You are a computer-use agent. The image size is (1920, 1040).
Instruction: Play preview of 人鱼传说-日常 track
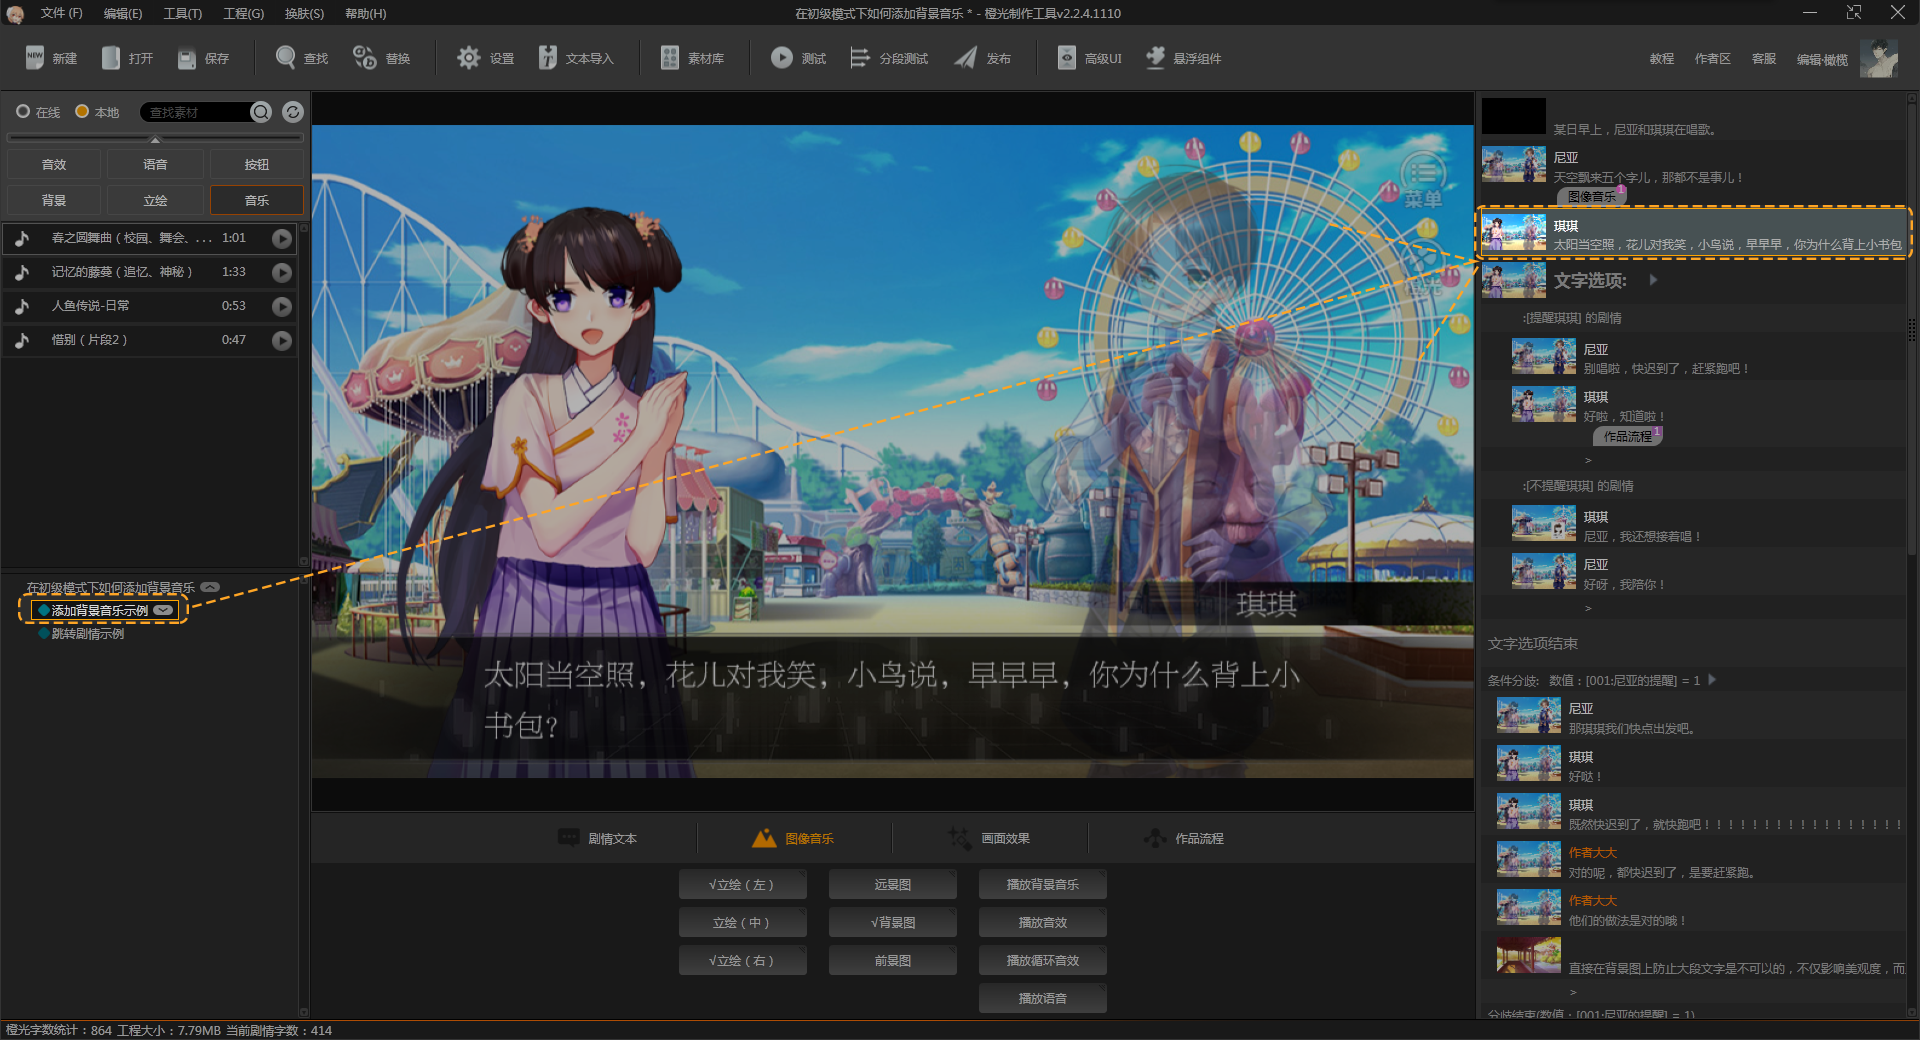pos(282,306)
